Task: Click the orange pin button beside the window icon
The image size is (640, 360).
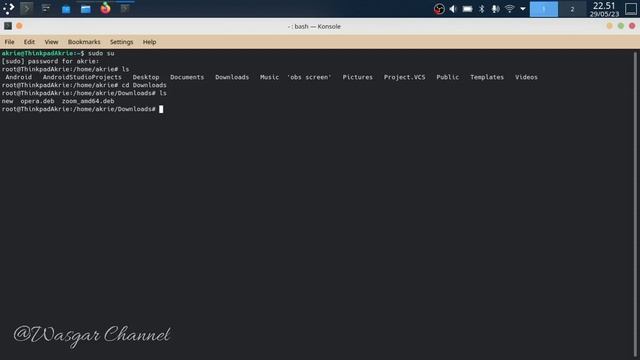Action: (x=19, y=26)
